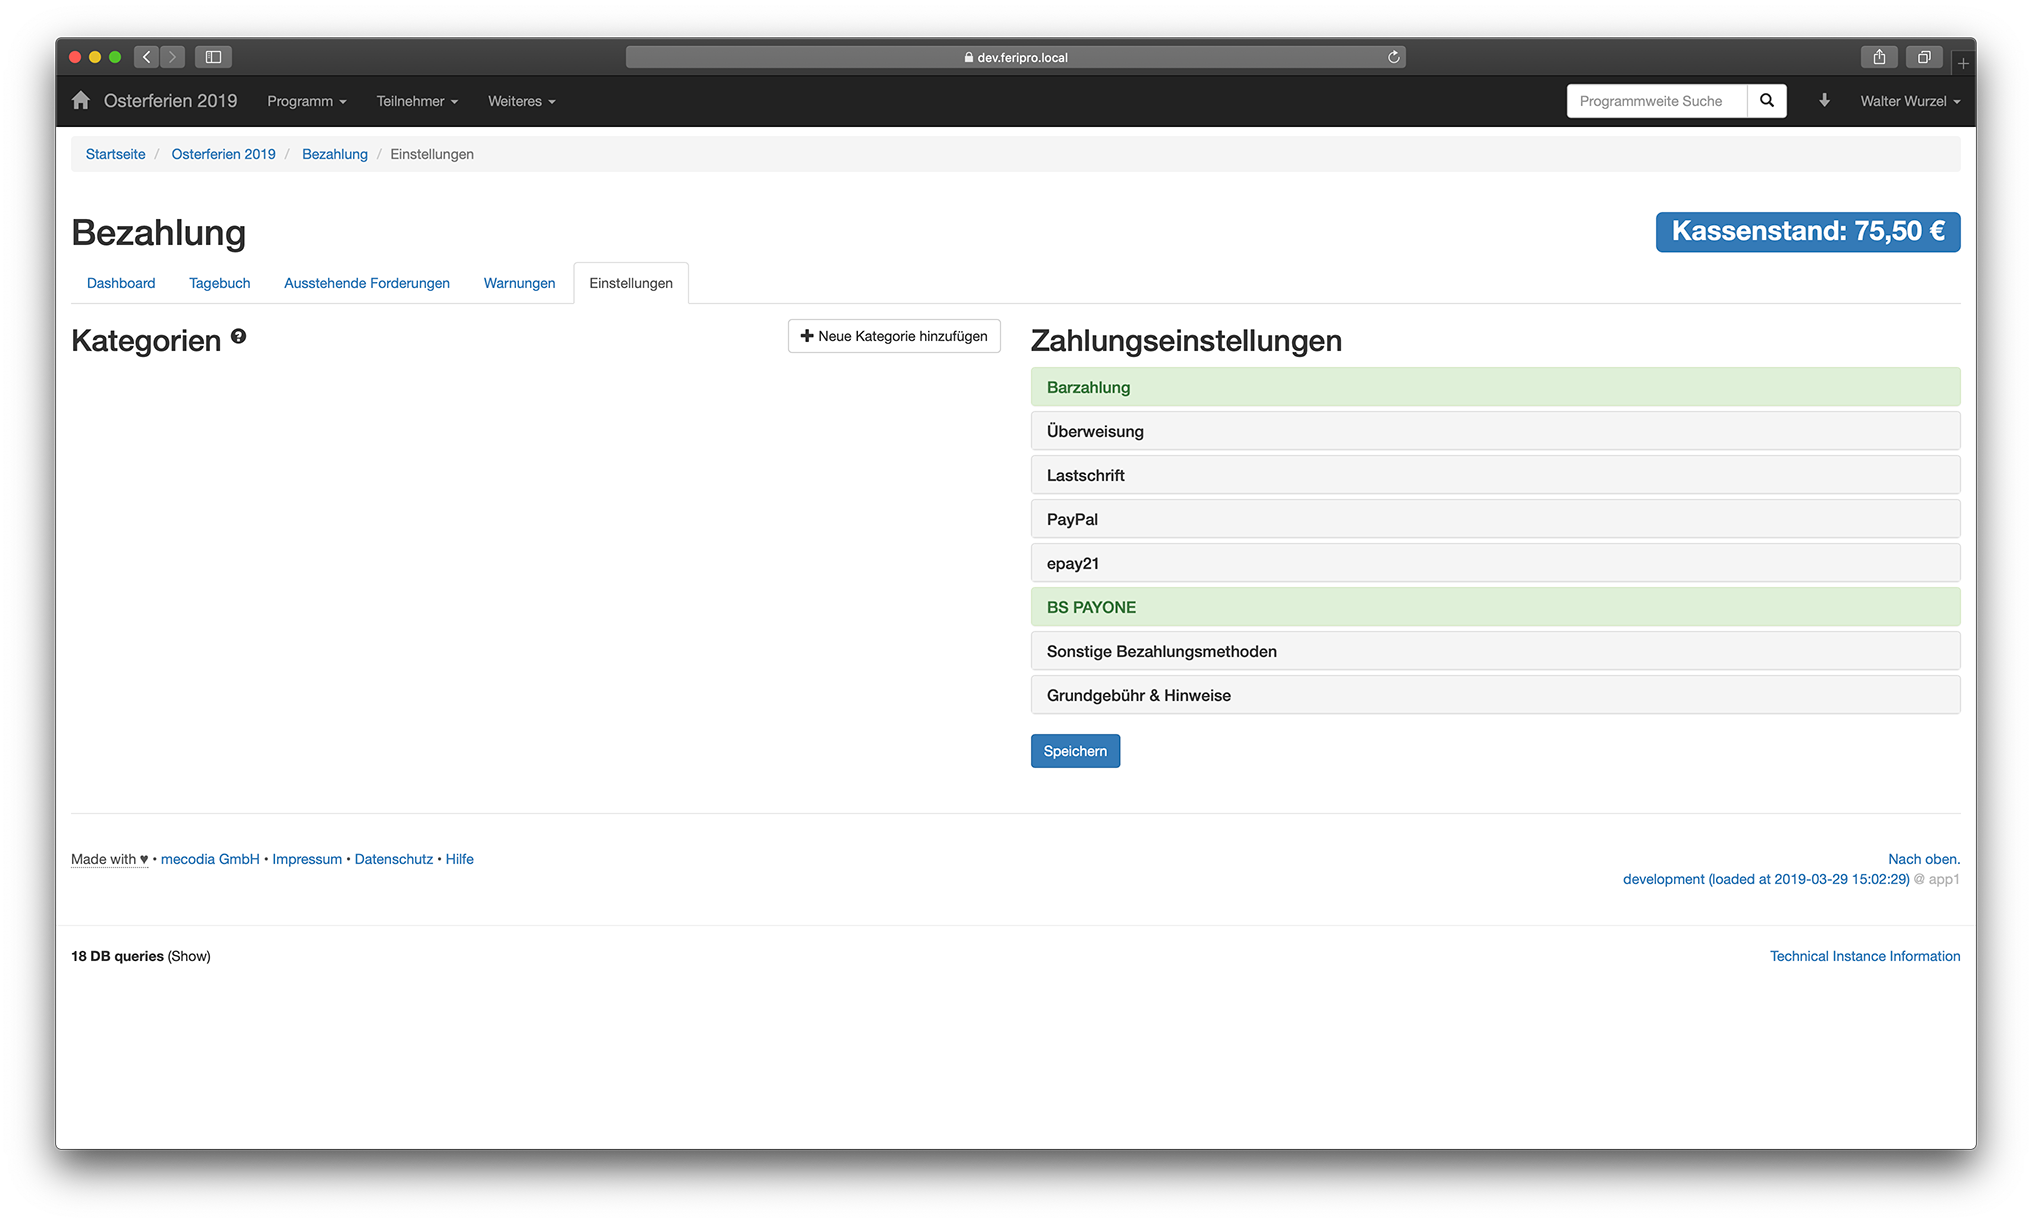Click Safari share icon
The width and height of the screenshot is (2032, 1223).
[x=1879, y=57]
